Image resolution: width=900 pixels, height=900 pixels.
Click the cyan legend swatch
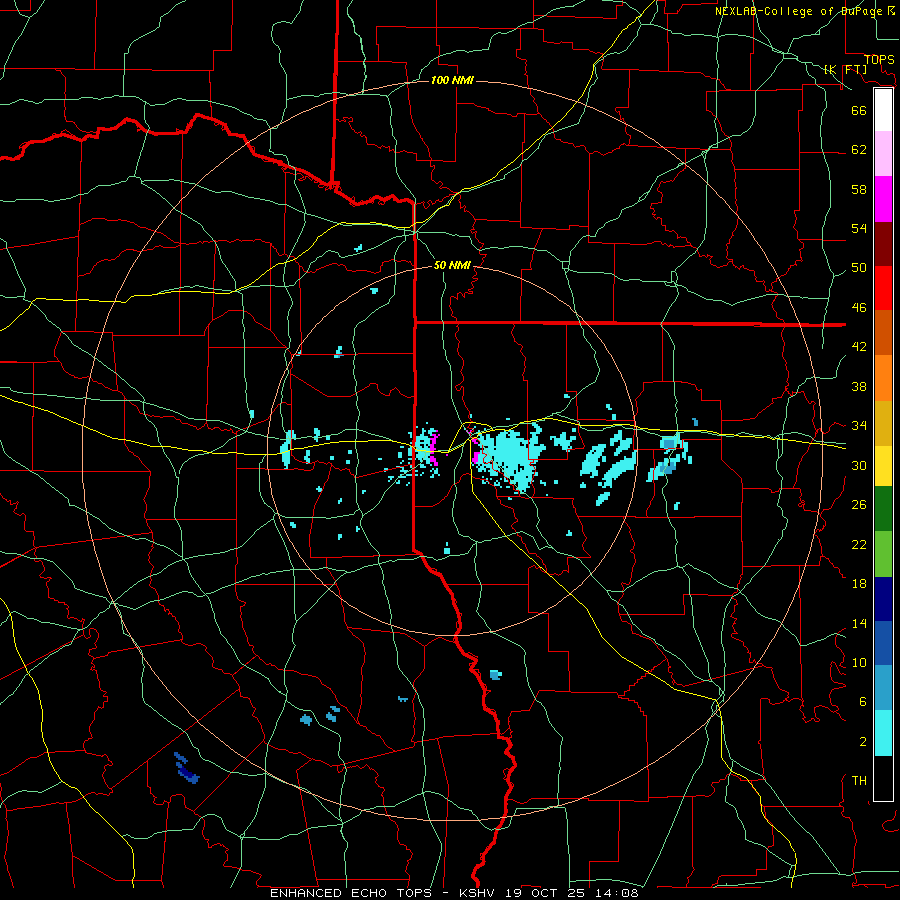click(x=883, y=733)
